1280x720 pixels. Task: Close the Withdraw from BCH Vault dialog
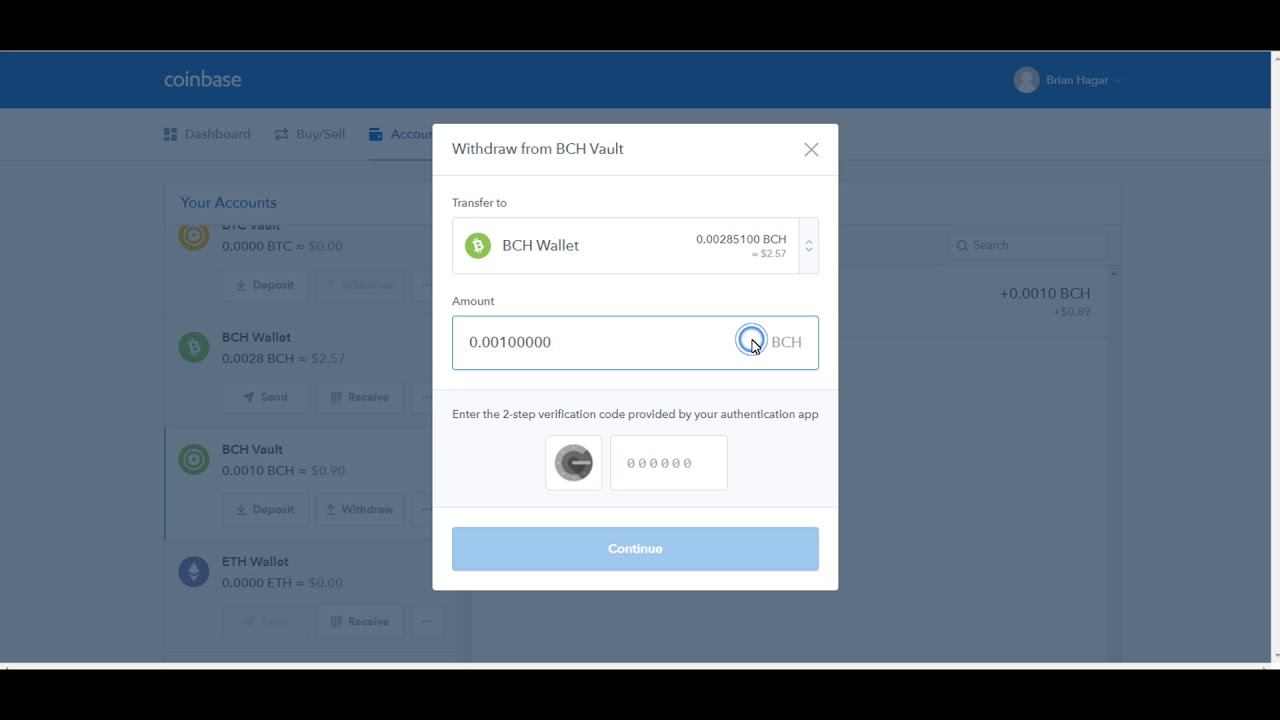pyautogui.click(x=811, y=150)
